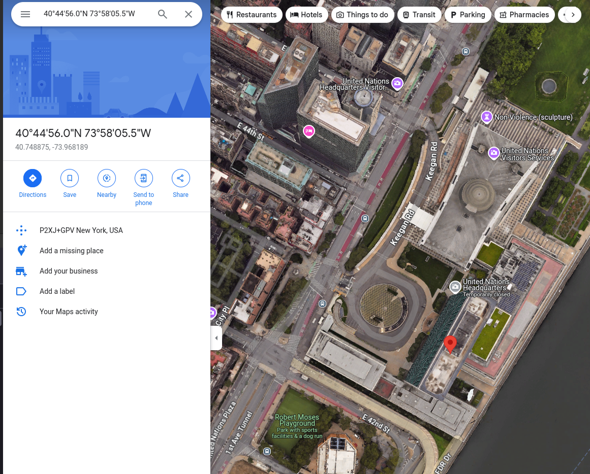
Task: Select the Hotels category chip
Action: click(x=307, y=15)
